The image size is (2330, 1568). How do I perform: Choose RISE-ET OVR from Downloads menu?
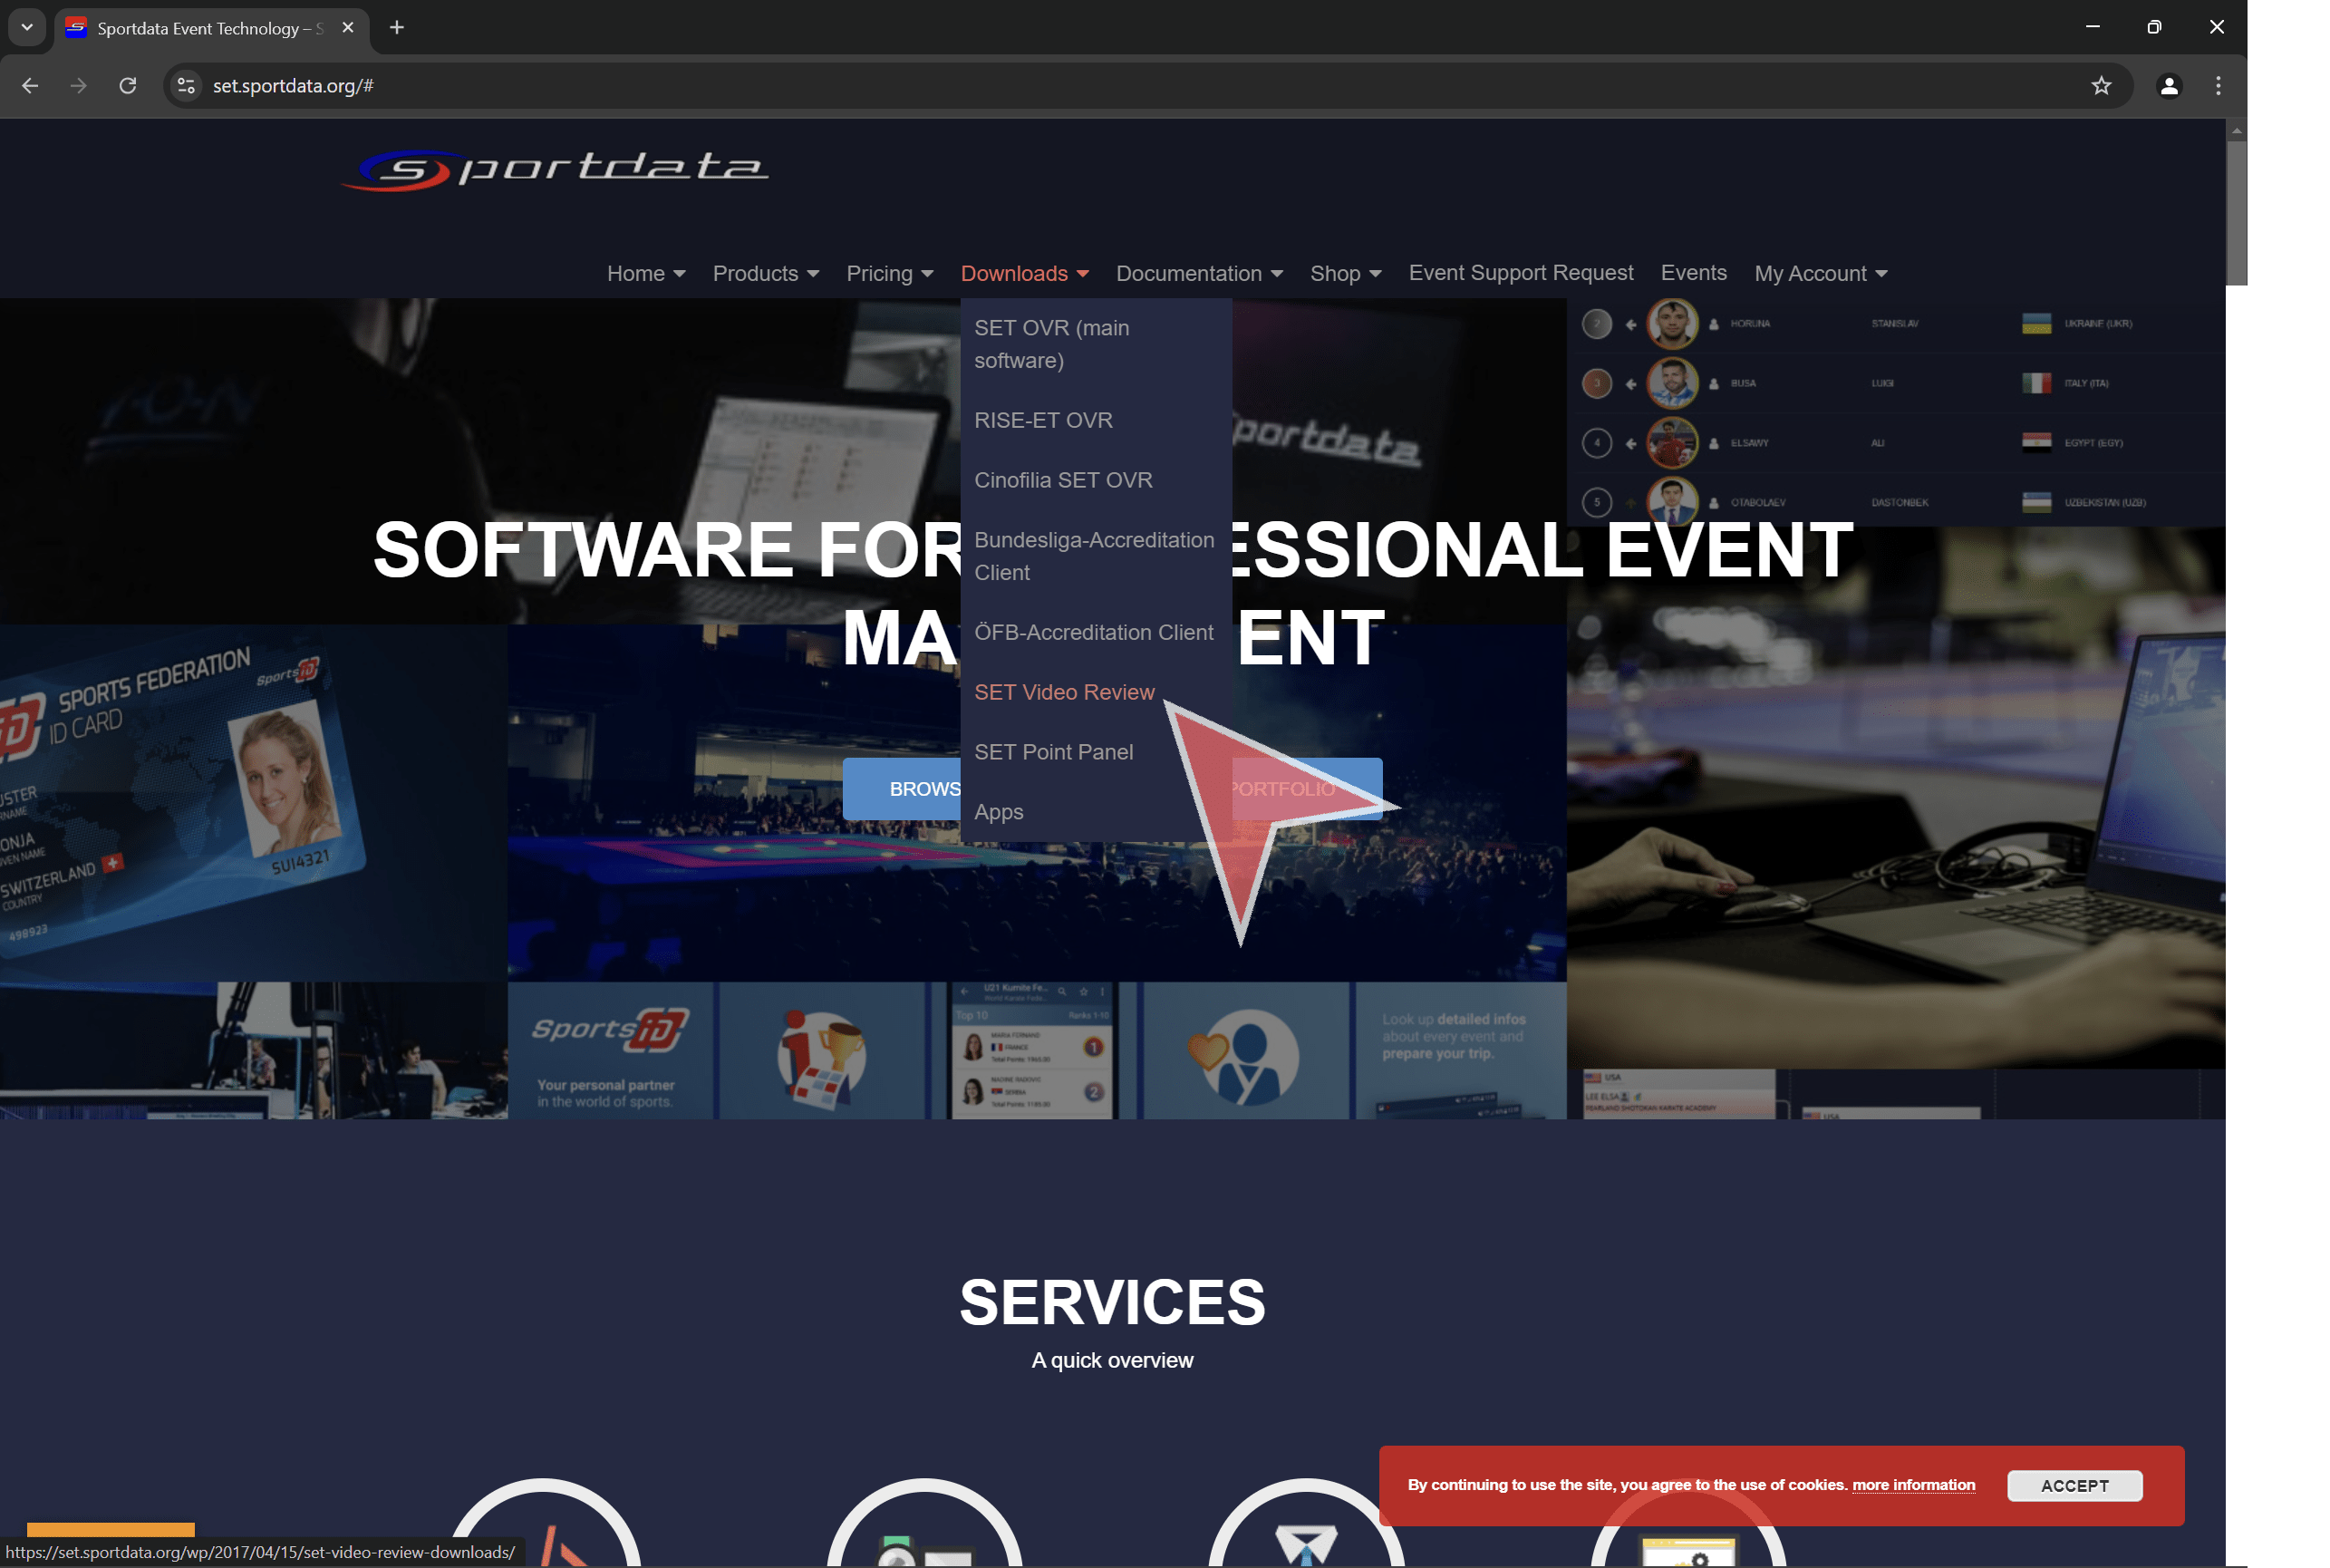pos(1043,420)
